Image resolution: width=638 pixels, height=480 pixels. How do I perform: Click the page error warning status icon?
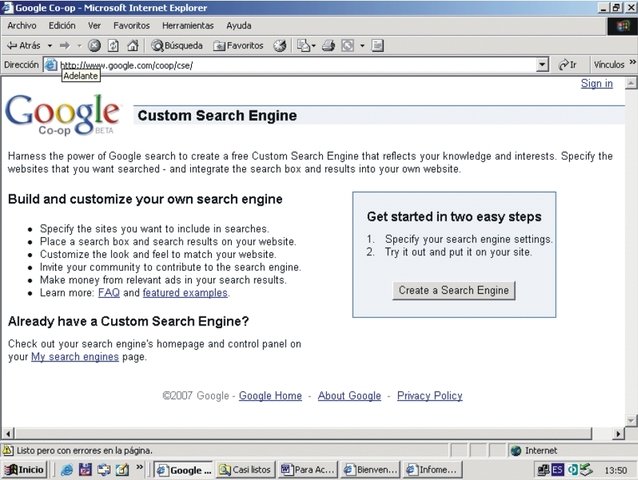(x=8, y=450)
